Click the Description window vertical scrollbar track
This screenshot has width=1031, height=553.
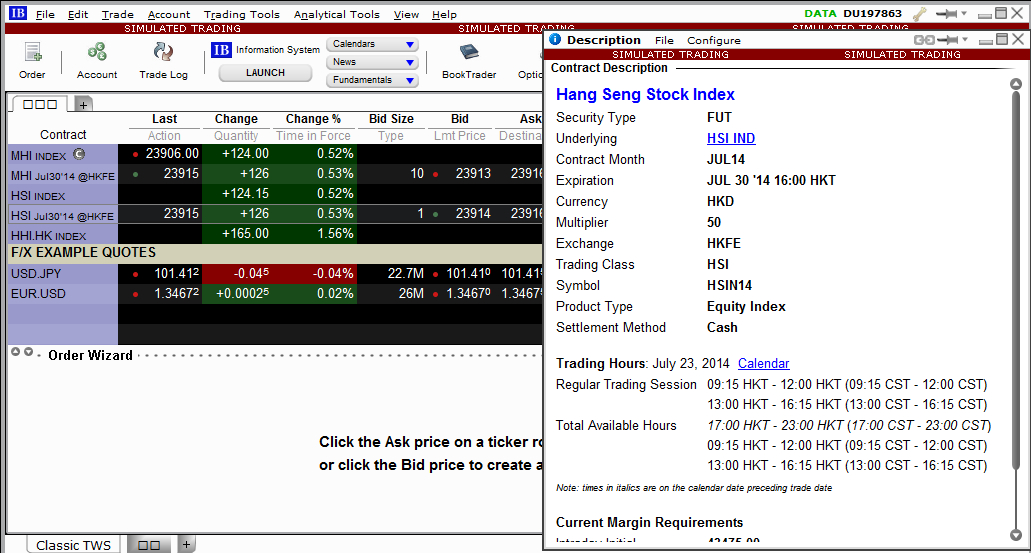pos(1016,309)
